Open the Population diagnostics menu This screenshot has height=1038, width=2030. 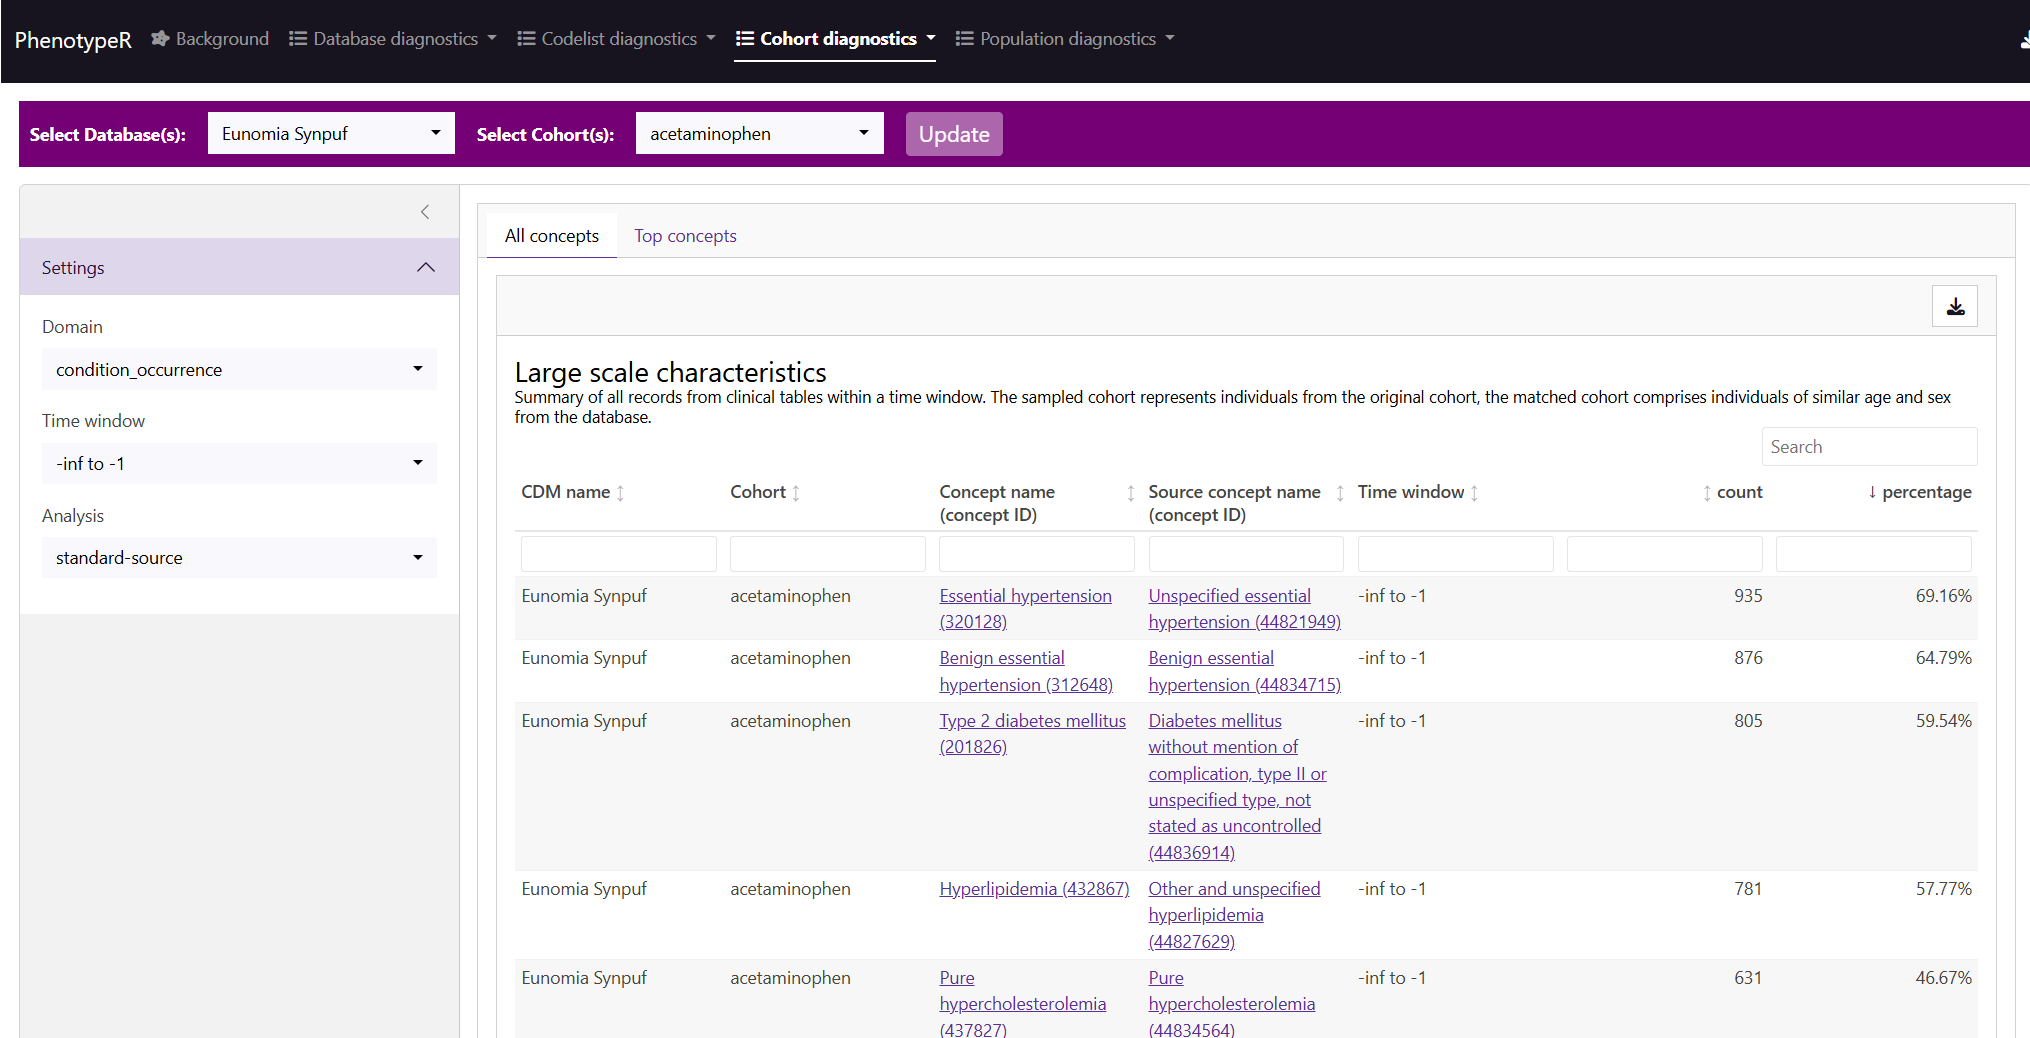point(1065,39)
